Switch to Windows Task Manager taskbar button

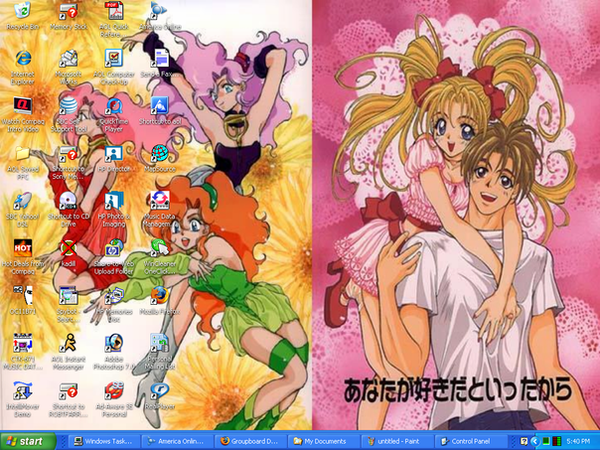coord(104,441)
